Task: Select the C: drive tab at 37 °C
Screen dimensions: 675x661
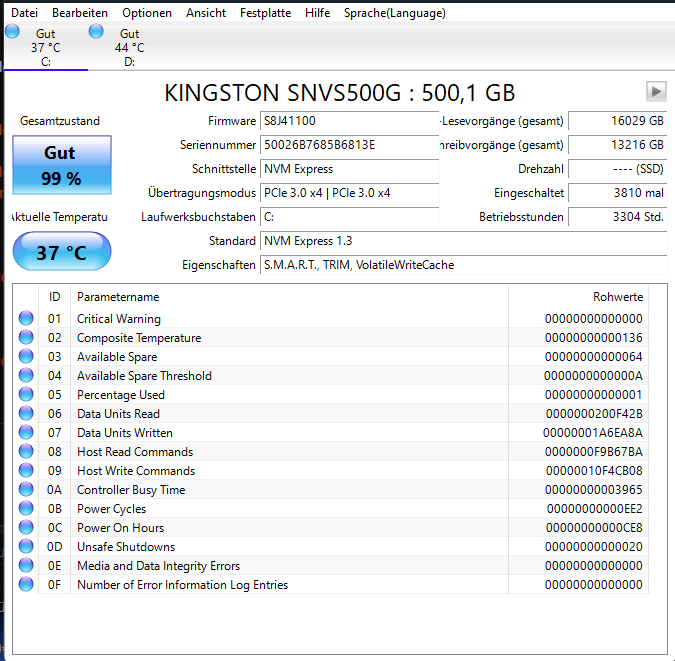Action: point(46,47)
